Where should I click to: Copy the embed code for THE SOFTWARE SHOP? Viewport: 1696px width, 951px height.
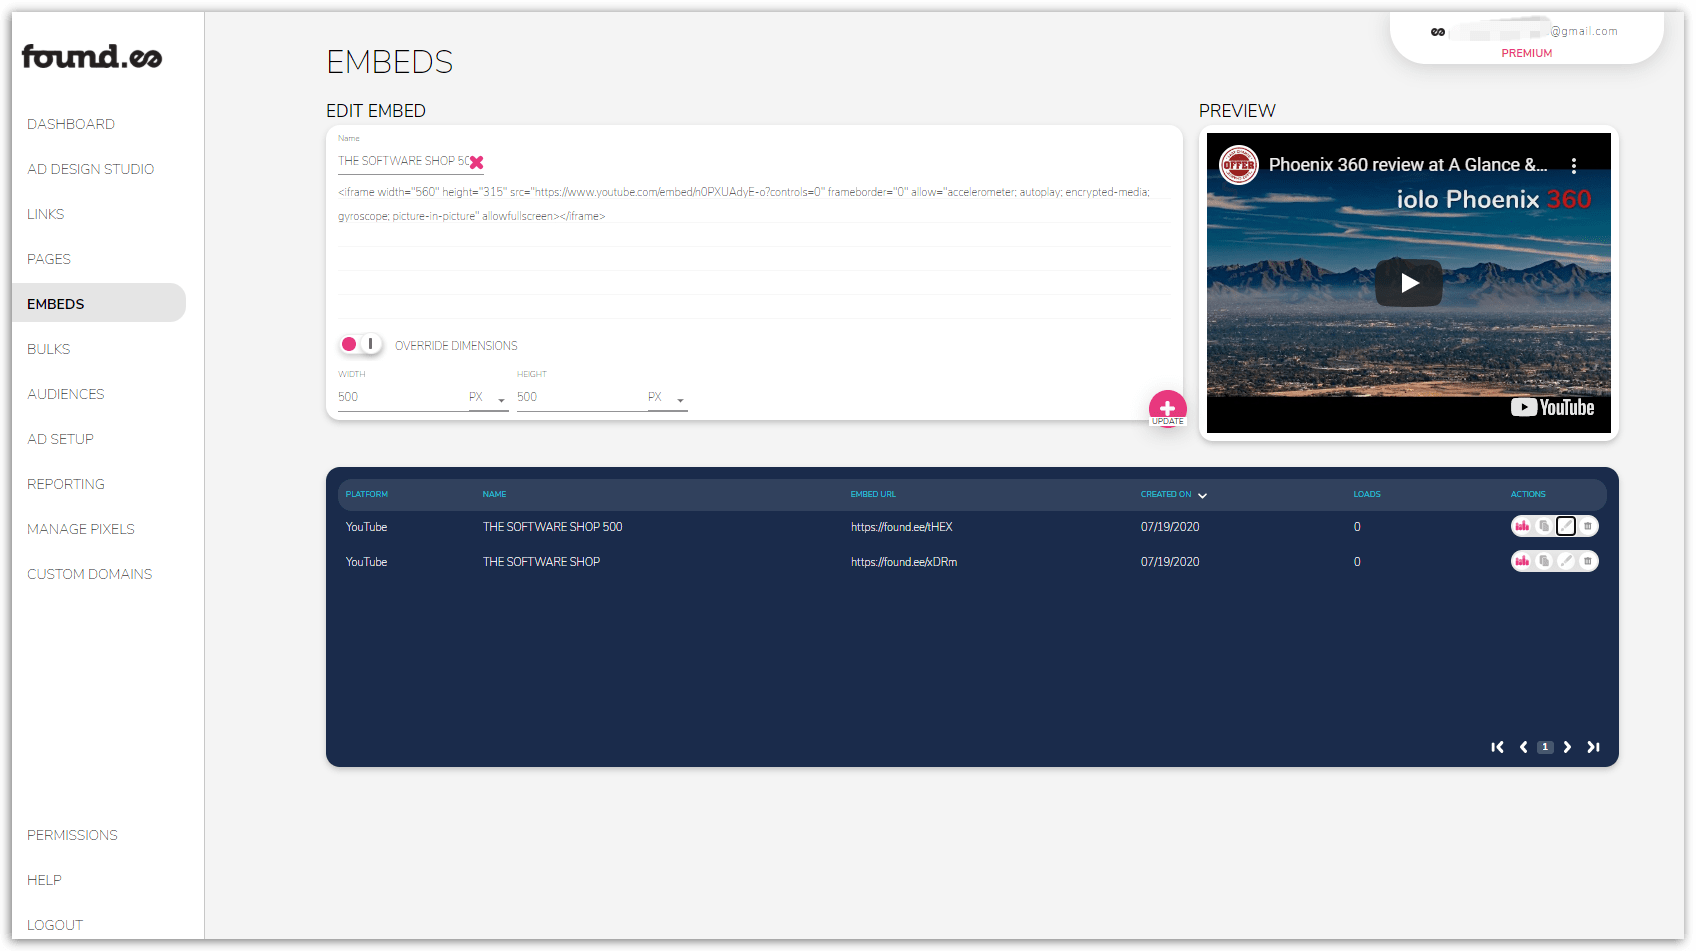point(1545,561)
